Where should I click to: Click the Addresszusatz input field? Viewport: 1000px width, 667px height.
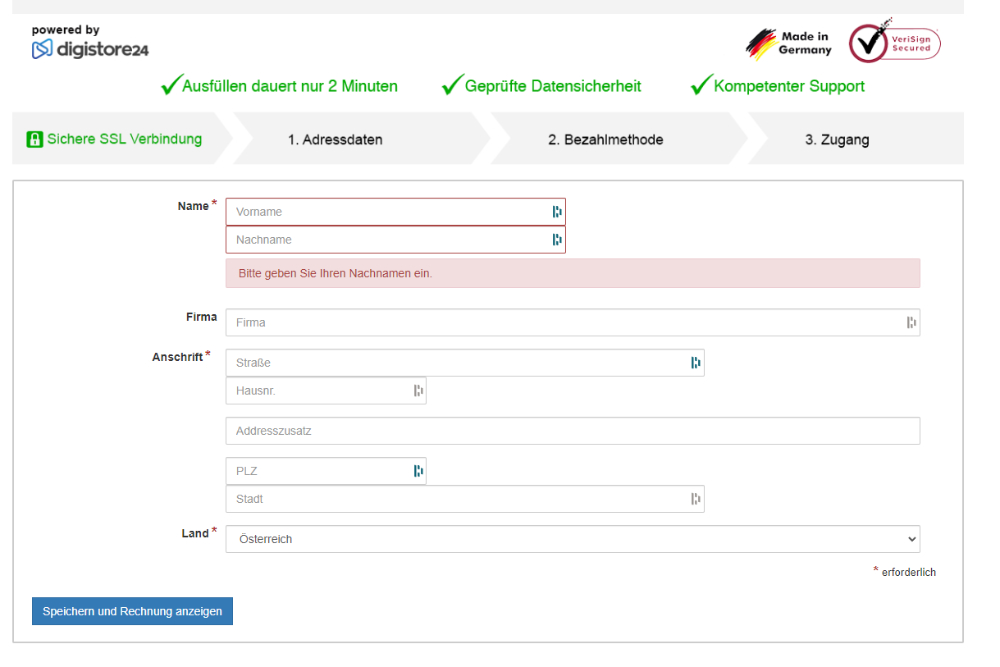(572, 431)
